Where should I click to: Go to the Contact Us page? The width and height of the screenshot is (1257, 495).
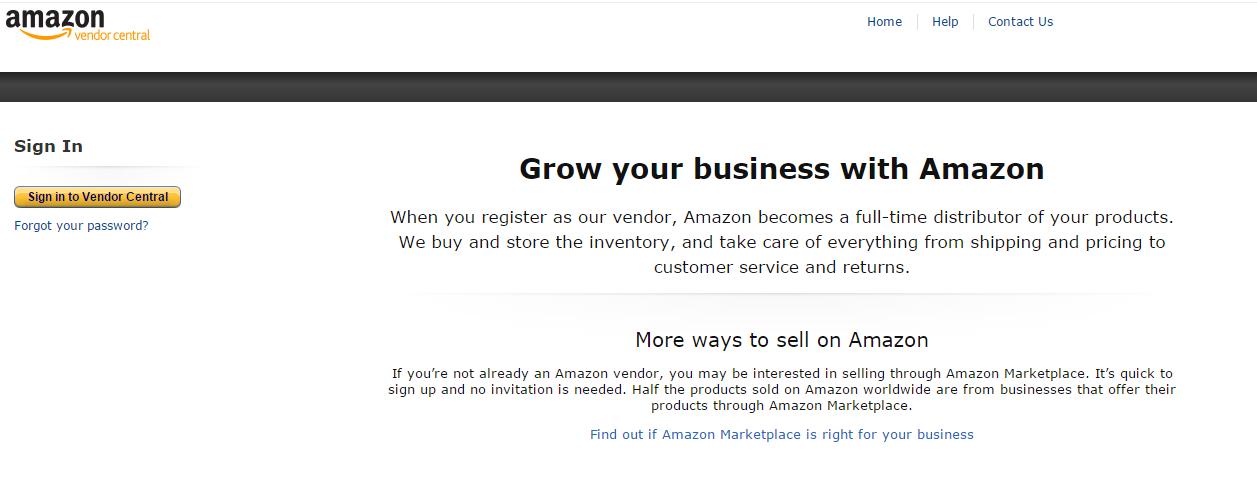click(1020, 22)
